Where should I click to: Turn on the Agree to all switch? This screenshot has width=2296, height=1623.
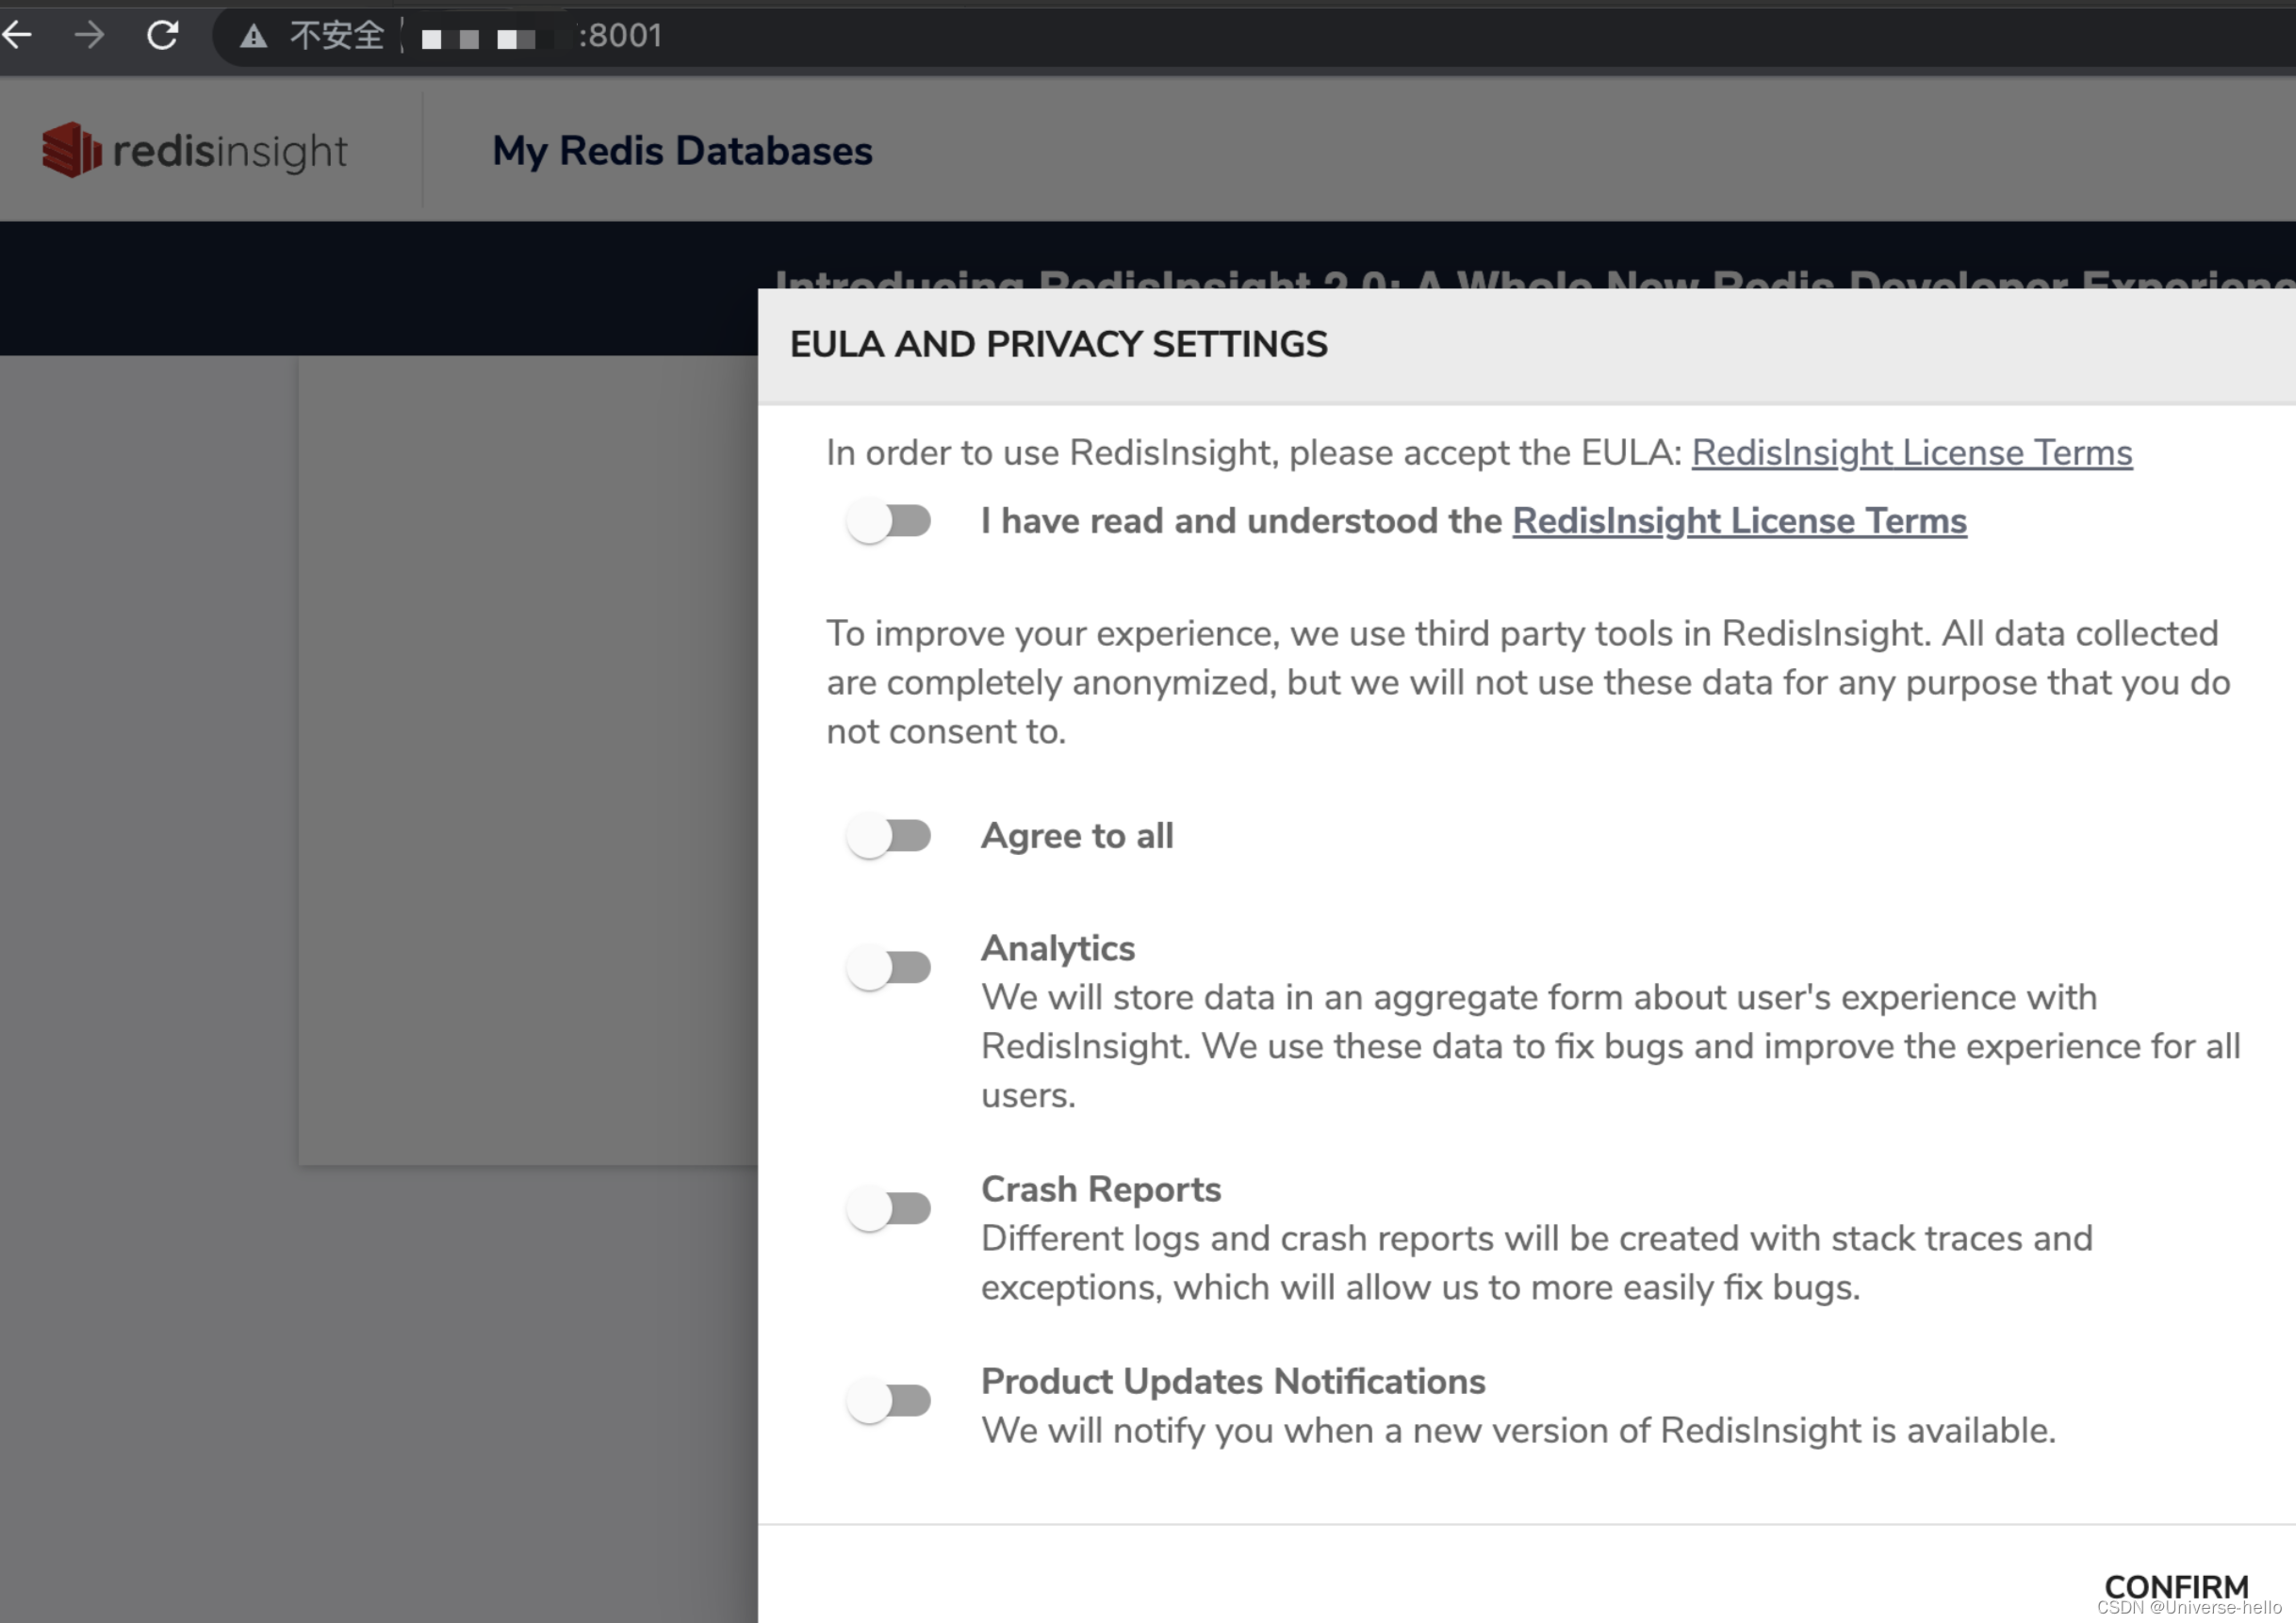click(x=890, y=835)
